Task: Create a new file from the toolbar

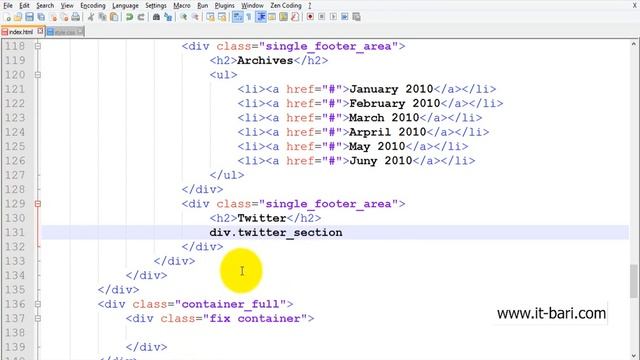Action: click(x=7, y=17)
